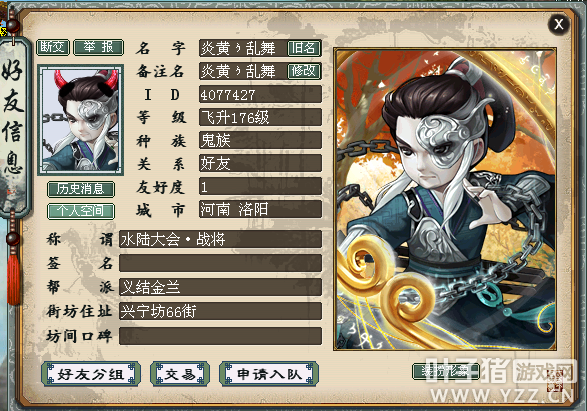Image resolution: width=587 pixels, height=411 pixels.
Task: Open the 个人空间 personal space
Action: click(80, 211)
